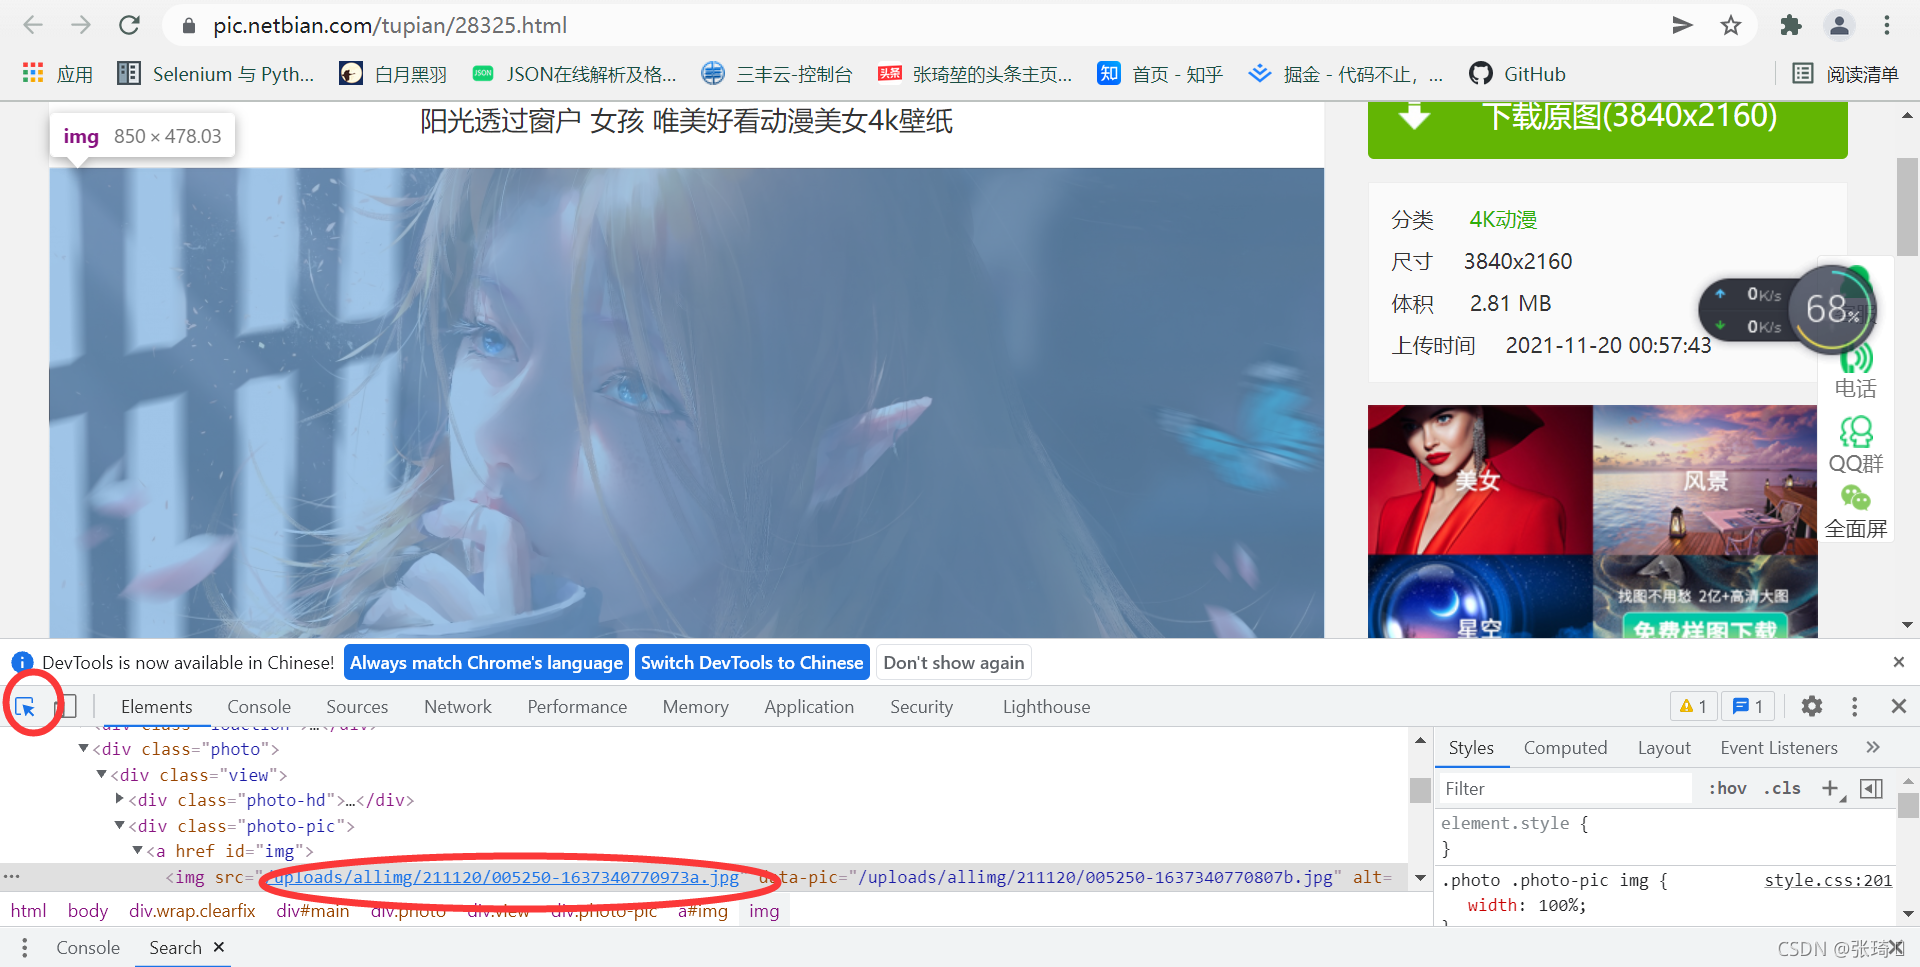1920x967 pixels.
Task: Switch to the Security tab
Action: pyautogui.click(x=921, y=707)
